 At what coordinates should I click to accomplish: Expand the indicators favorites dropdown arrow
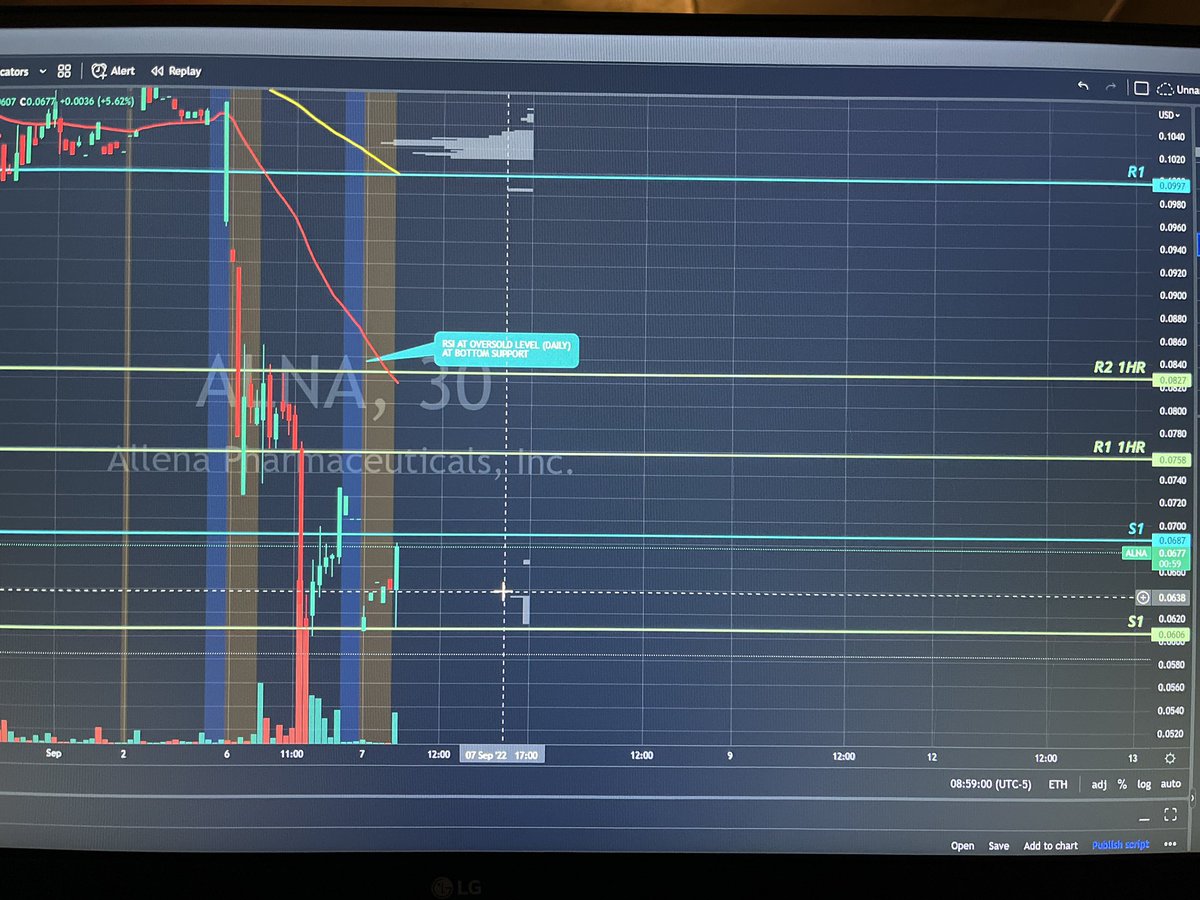tap(42, 72)
